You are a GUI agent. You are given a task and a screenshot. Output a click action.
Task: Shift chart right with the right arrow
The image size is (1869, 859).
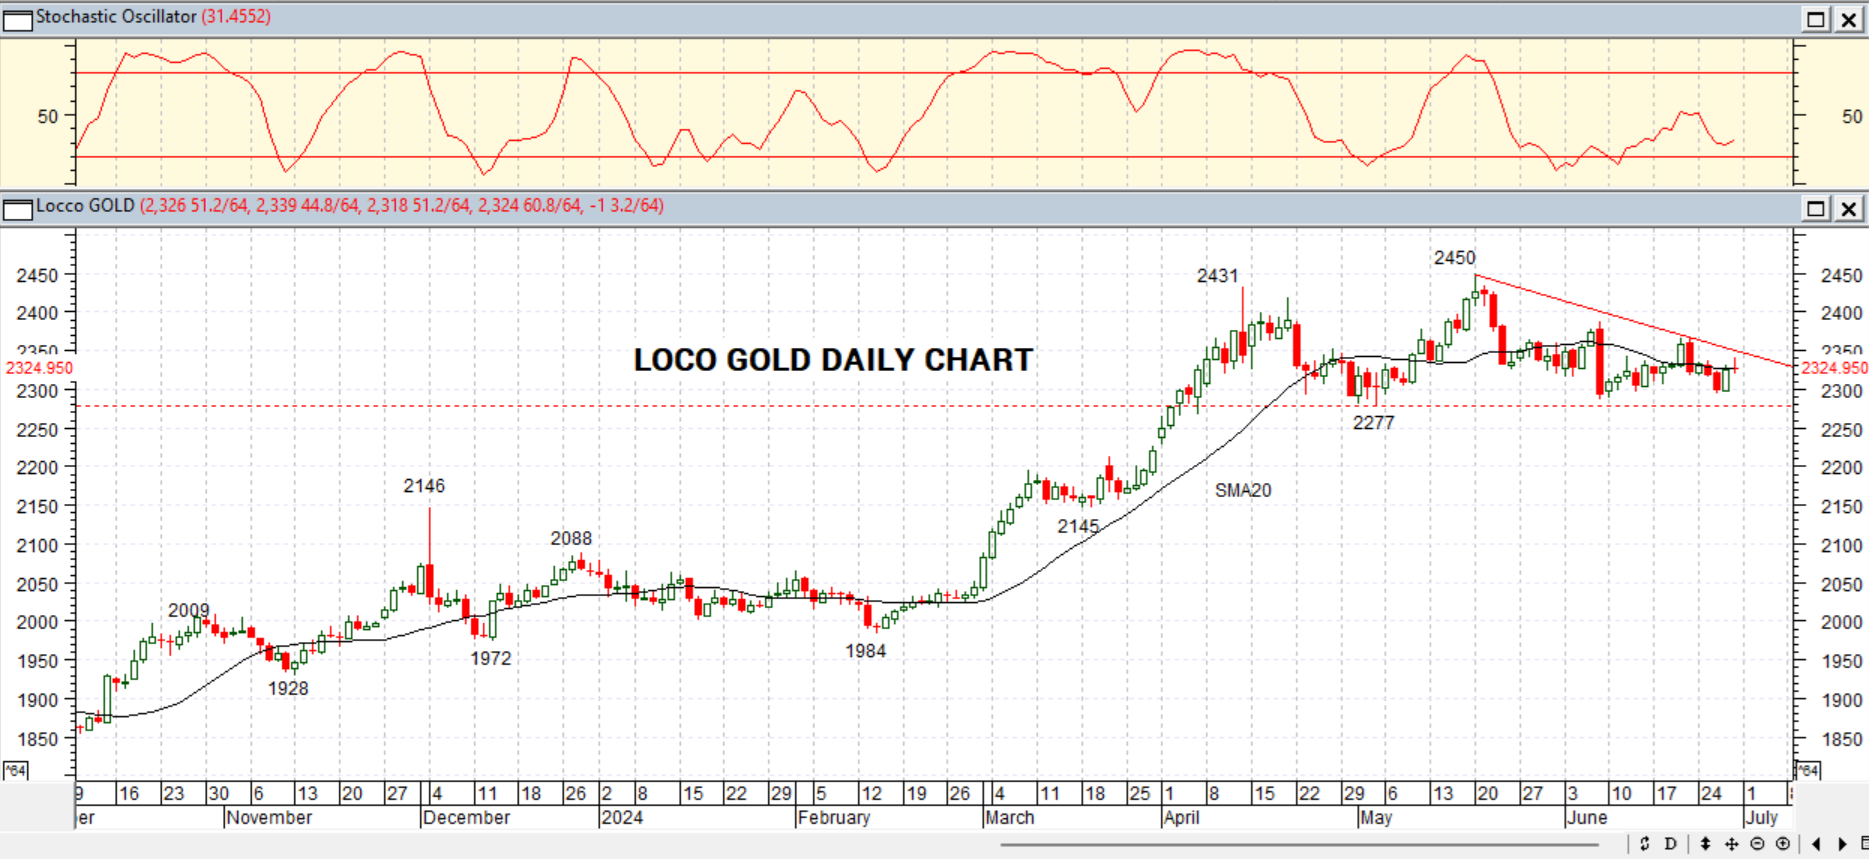click(1842, 844)
